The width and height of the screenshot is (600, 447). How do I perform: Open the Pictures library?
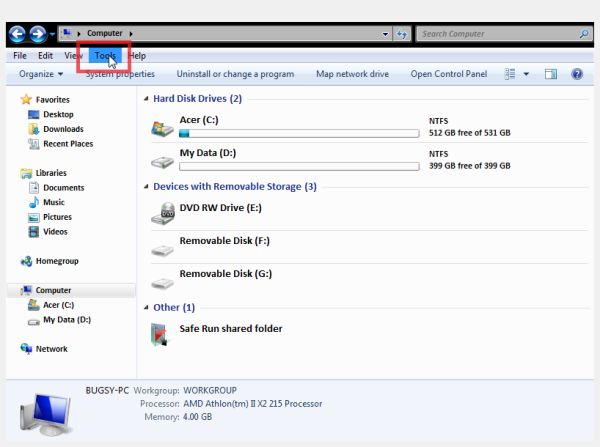pyautogui.click(x=57, y=217)
